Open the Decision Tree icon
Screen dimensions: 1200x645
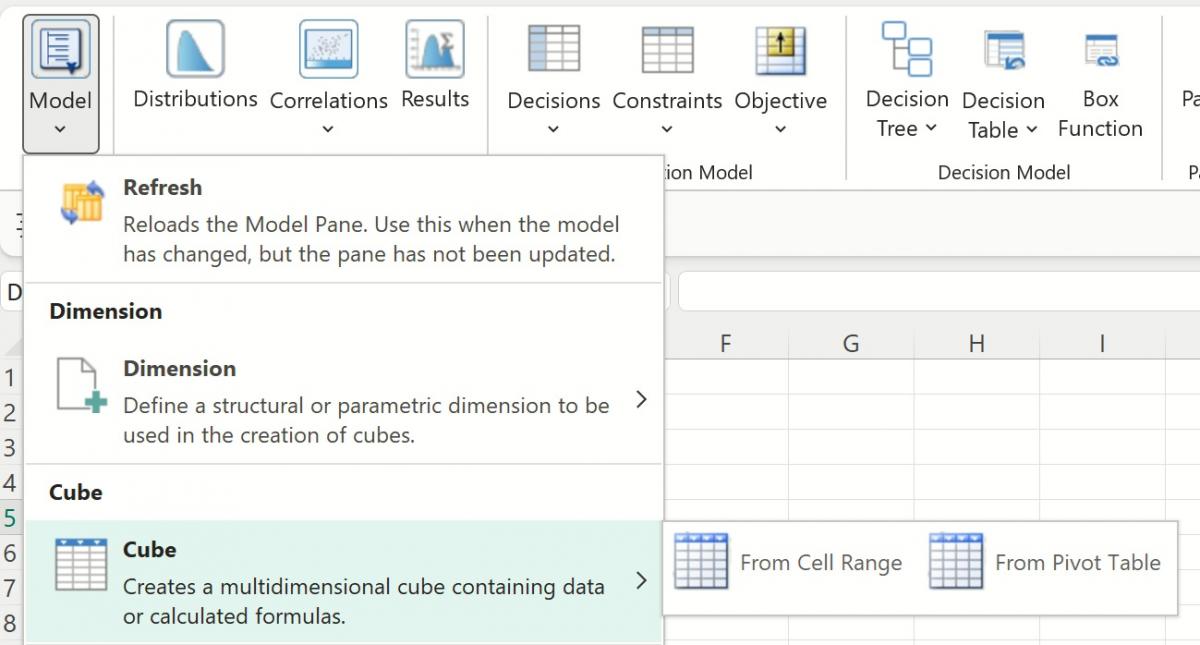click(x=906, y=50)
